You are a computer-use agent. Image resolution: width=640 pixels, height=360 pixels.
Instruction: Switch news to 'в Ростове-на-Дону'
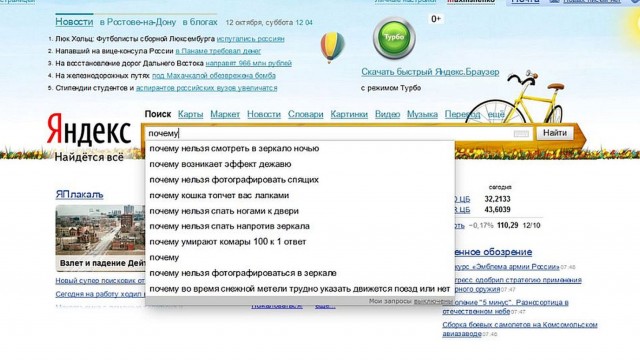click(x=138, y=22)
